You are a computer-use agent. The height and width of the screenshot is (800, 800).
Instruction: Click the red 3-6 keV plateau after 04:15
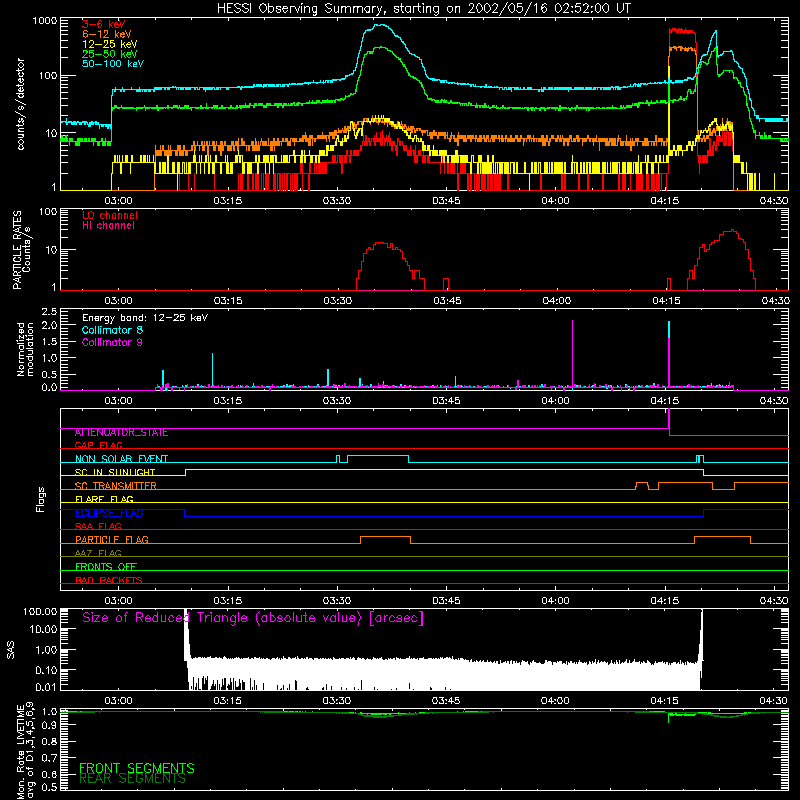click(x=682, y=31)
